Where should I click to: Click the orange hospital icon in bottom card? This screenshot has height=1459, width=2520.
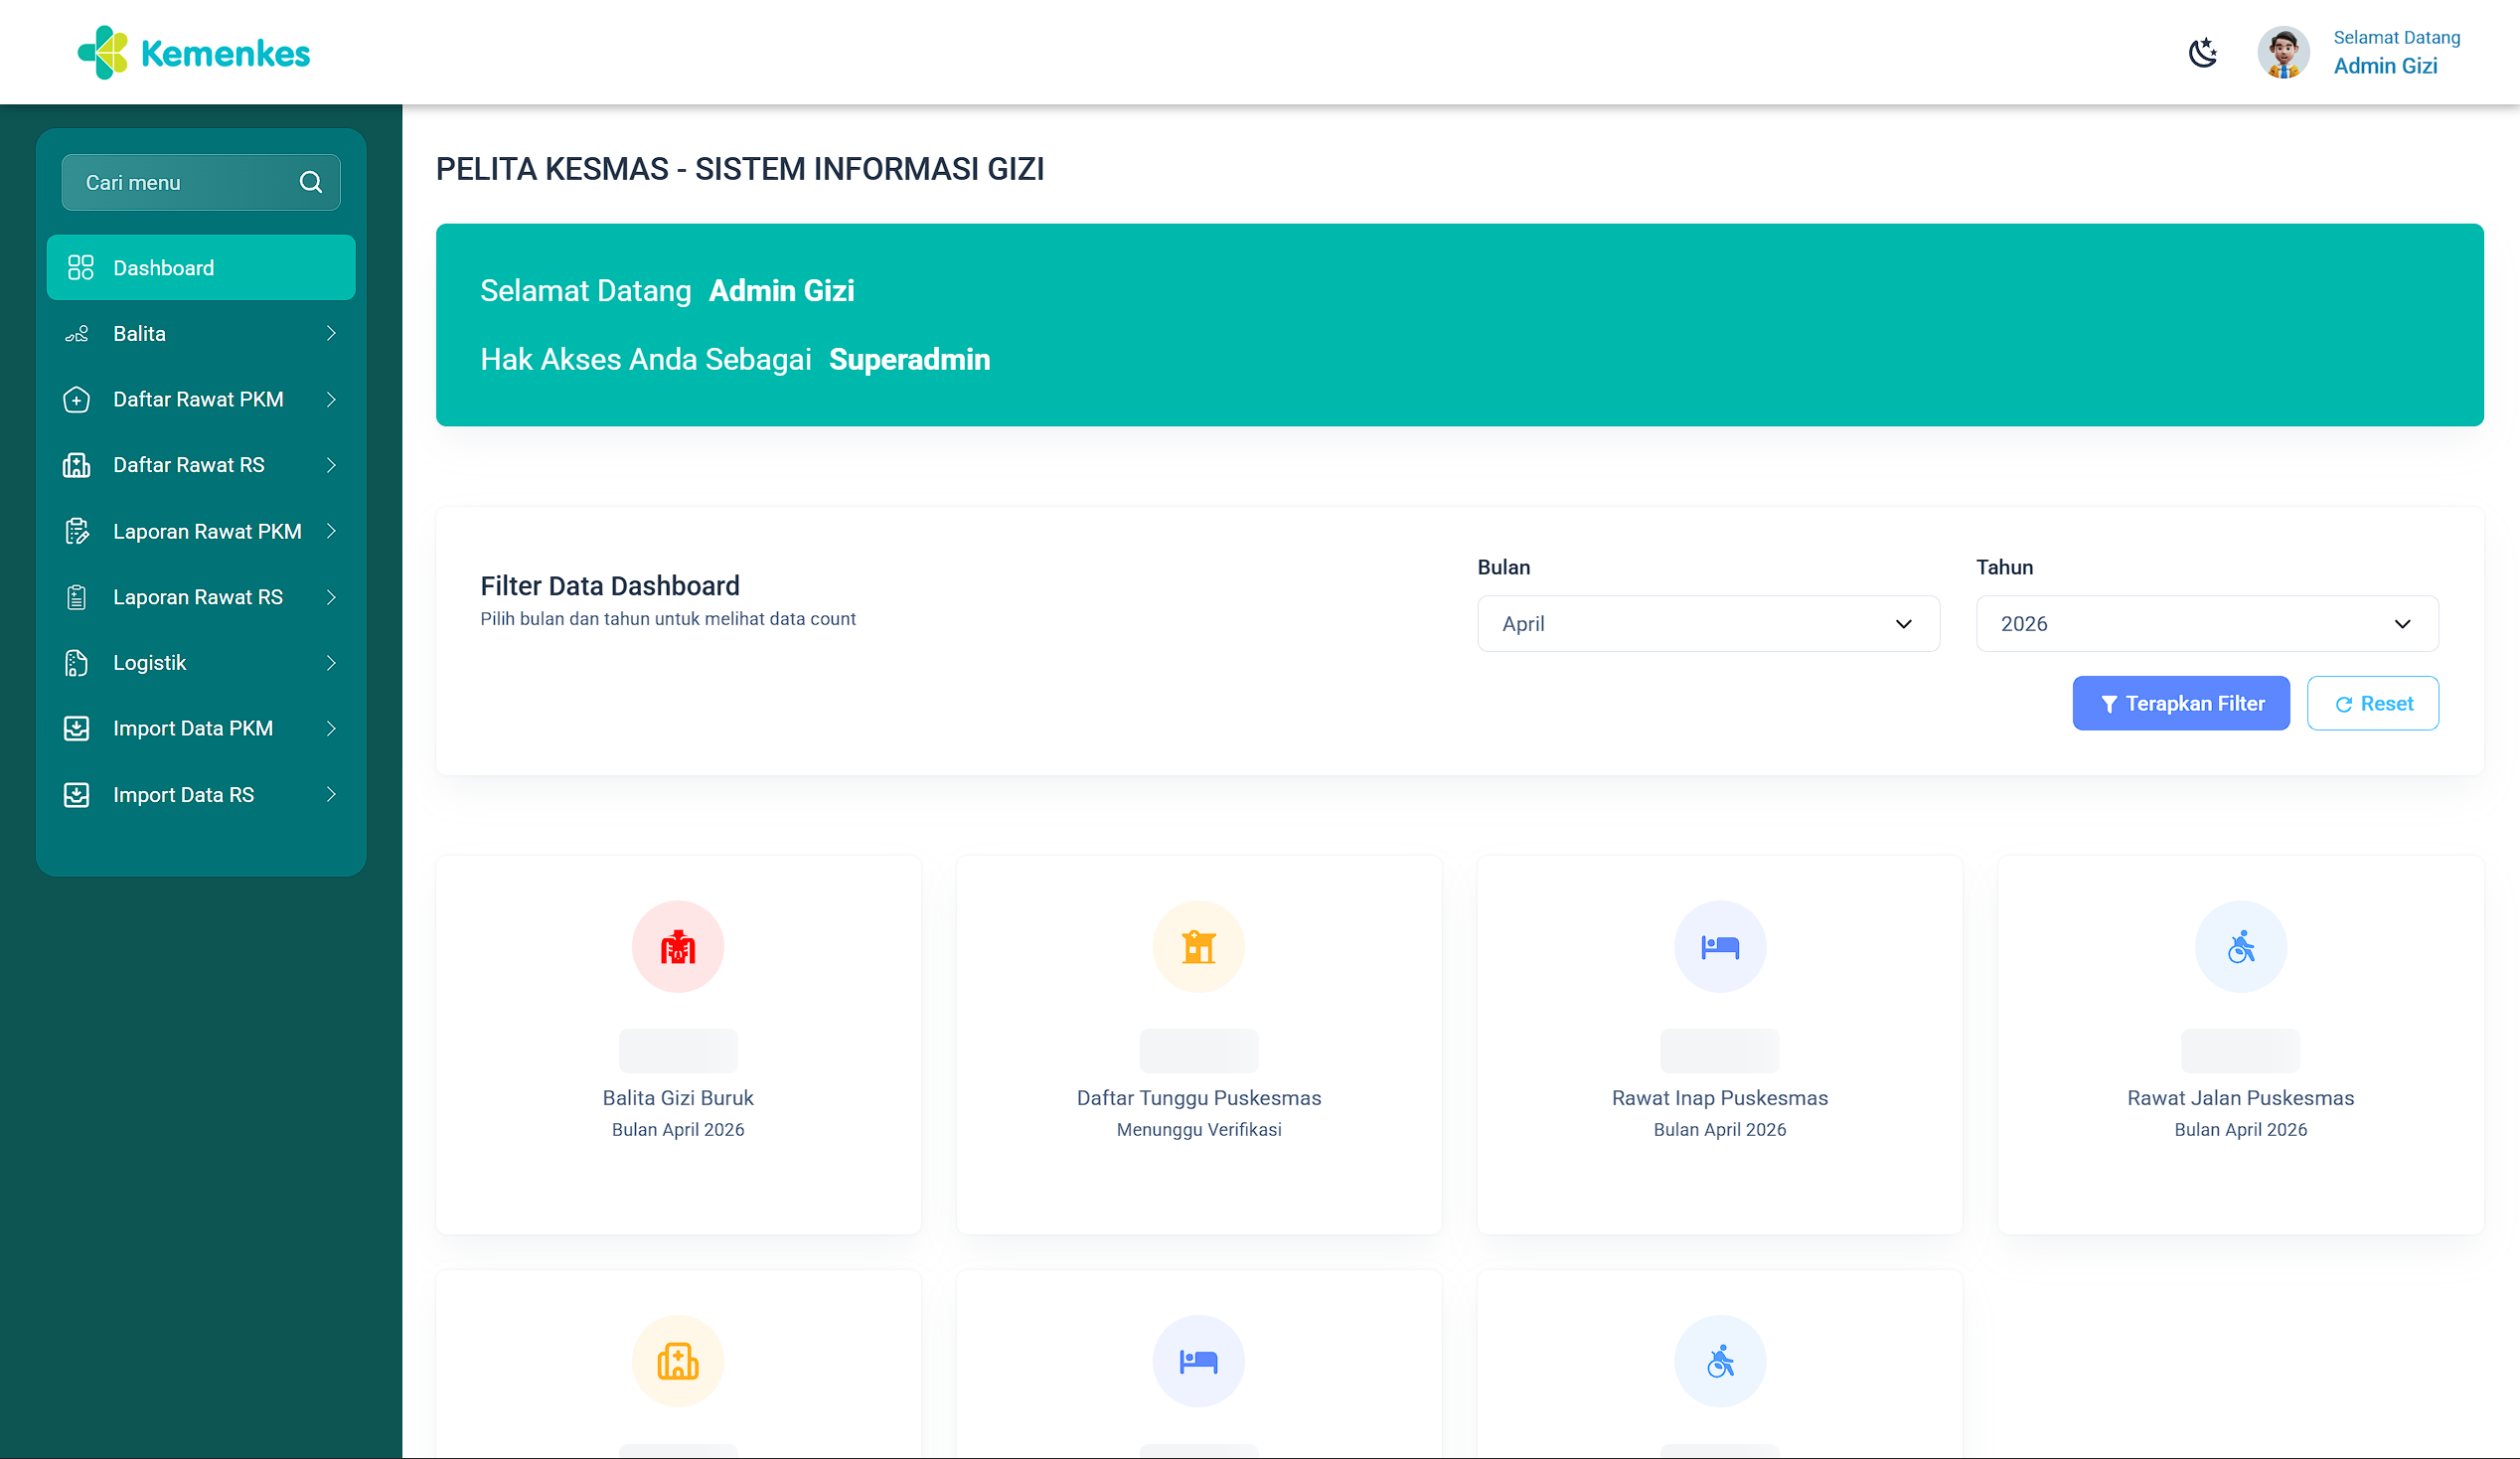pyautogui.click(x=678, y=1361)
